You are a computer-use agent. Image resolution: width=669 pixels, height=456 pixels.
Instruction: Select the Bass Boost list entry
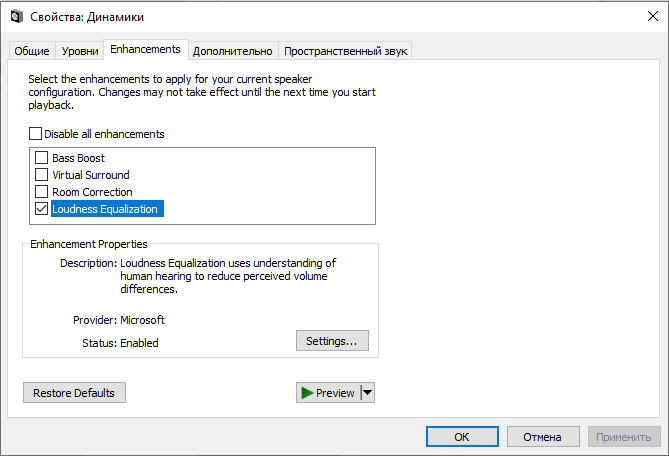click(78, 158)
